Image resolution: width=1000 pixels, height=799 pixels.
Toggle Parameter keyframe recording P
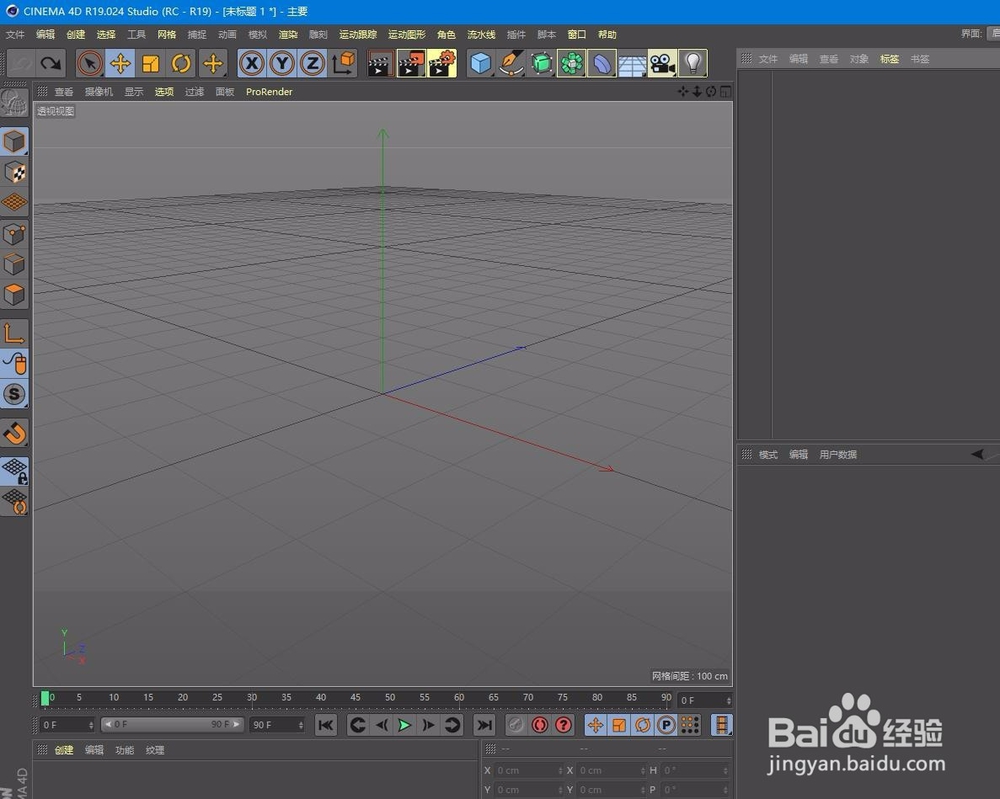(666, 725)
